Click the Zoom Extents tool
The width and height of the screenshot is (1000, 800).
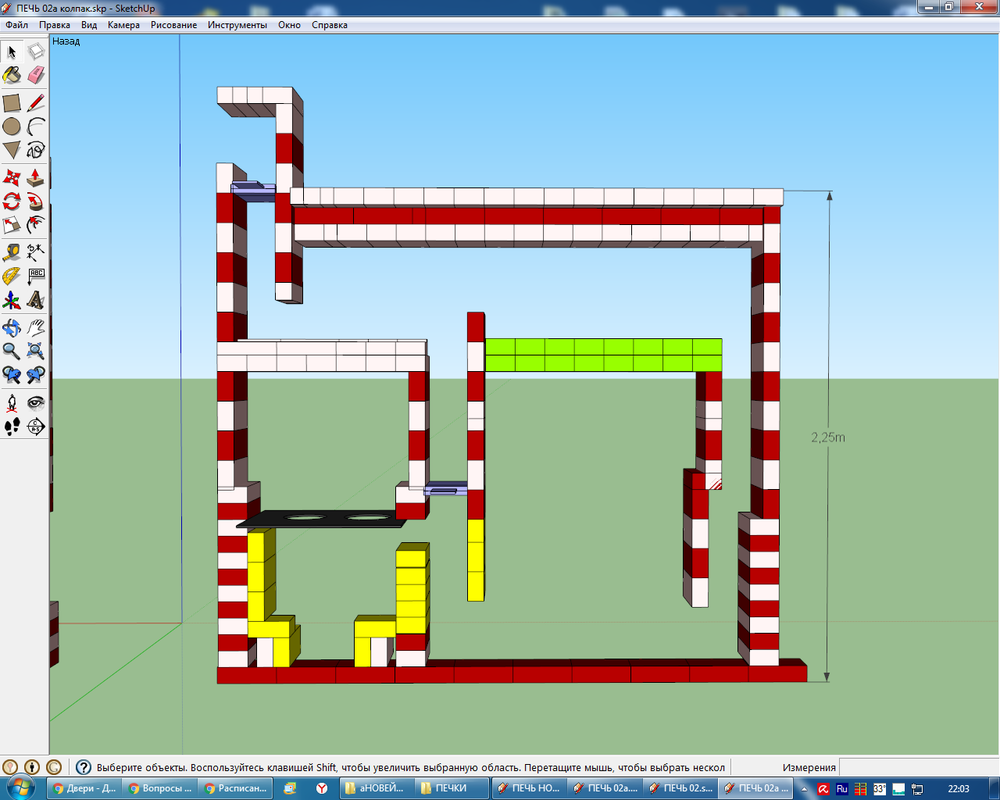click(33, 350)
